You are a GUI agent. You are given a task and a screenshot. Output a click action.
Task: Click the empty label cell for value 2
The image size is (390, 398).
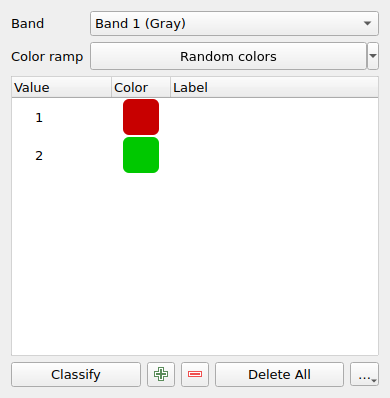[274, 155]
